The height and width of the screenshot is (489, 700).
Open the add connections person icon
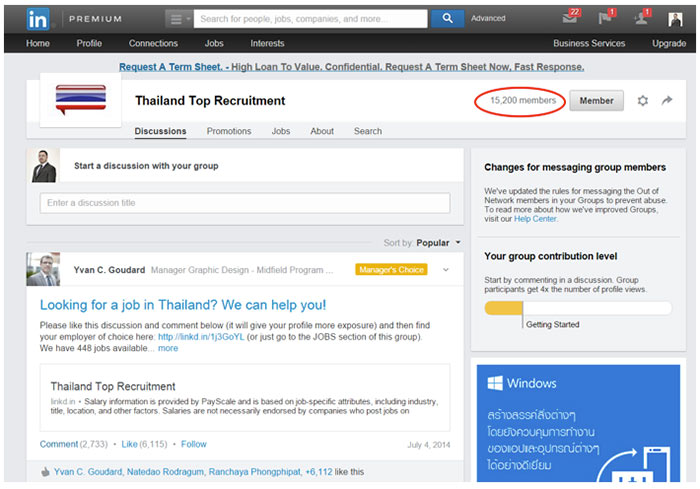pos(642,17)
